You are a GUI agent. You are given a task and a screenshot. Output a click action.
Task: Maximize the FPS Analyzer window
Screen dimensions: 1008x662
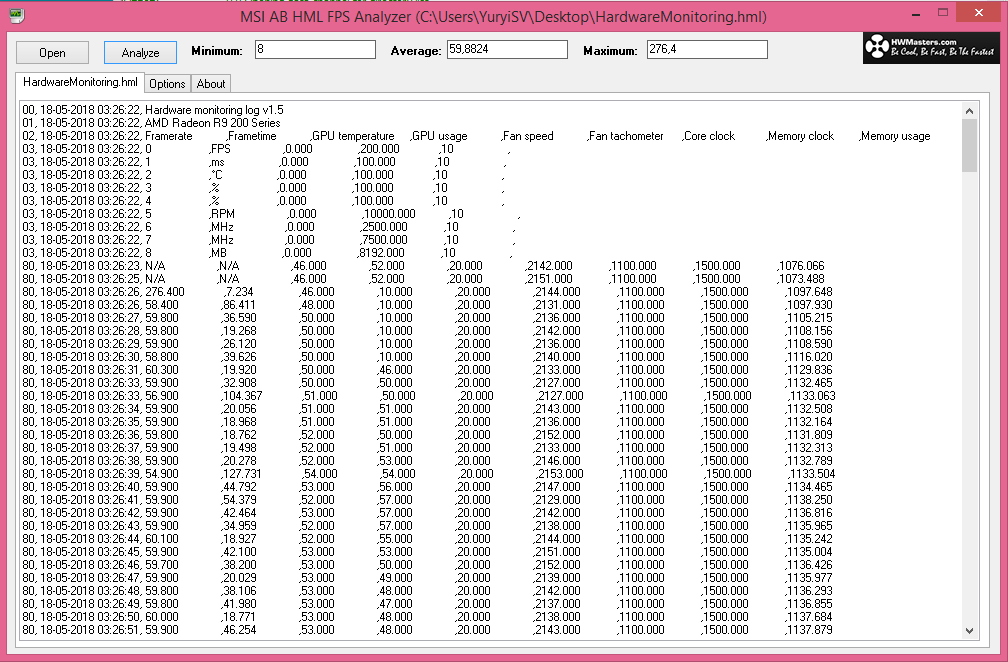click(943, 13)
